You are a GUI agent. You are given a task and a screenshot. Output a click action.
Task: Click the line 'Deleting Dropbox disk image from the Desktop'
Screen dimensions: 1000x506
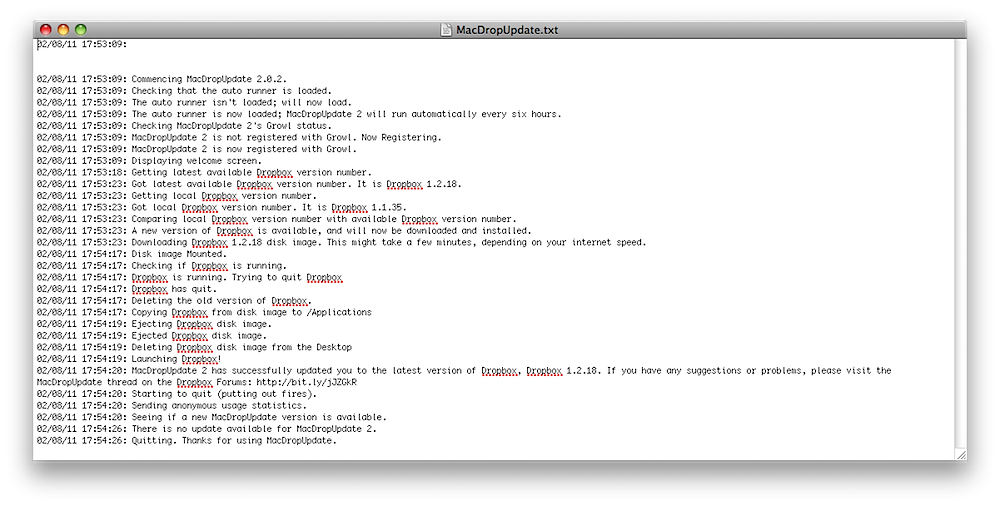point(194,347)
